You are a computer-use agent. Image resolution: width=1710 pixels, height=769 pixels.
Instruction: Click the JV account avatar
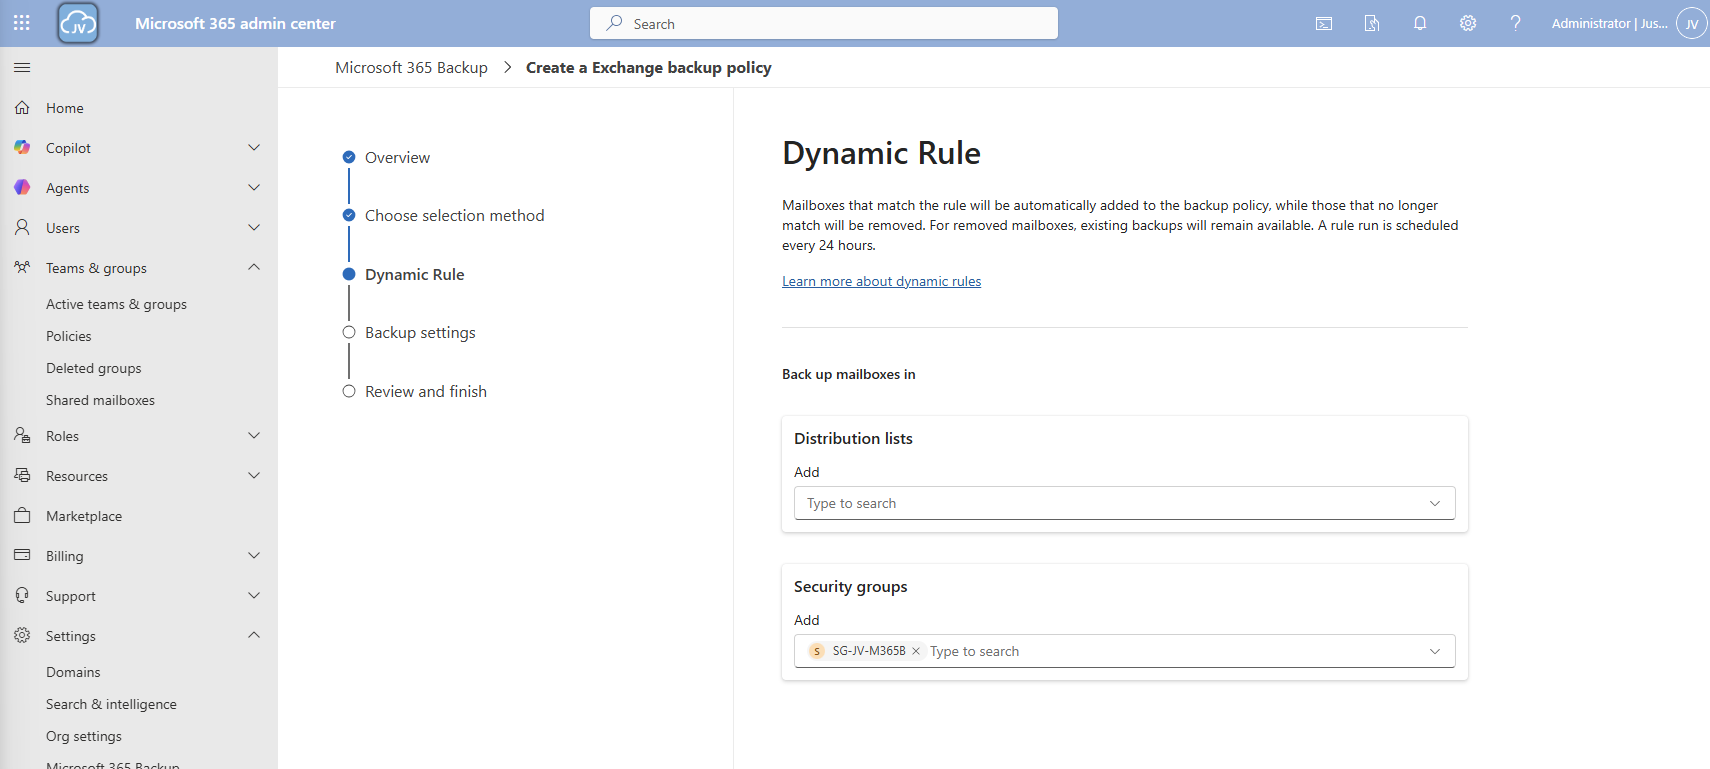1692,23
